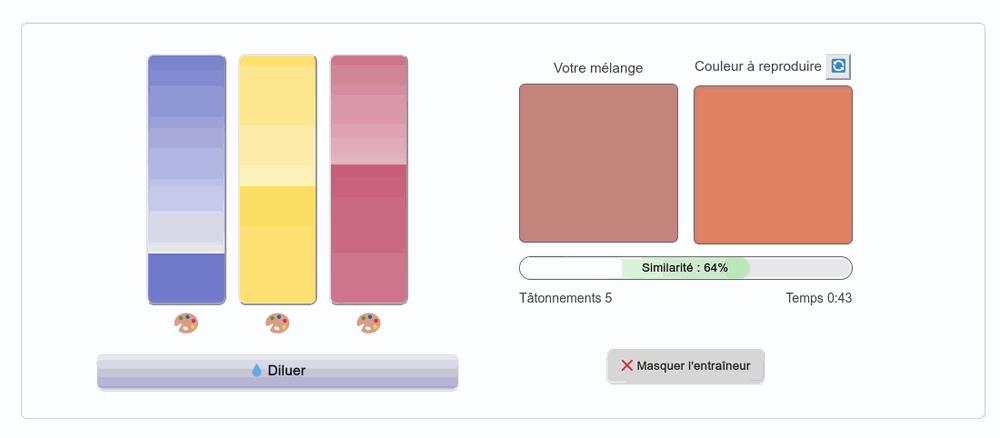This screenshot has height=438, width=1000.
Task: Click the Tâtonnements 5 counter
Action: coord(565,298)
